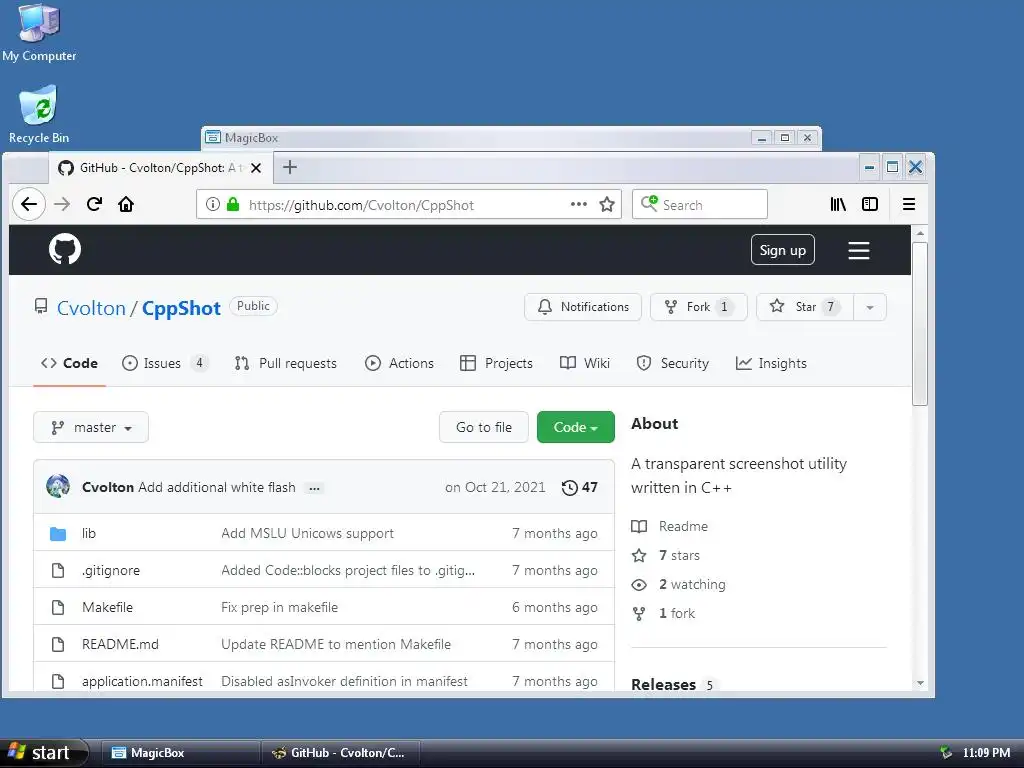Open the 'Fix prep in makefile' commit
Screen dimensions: 1024x768
[280, 607]
